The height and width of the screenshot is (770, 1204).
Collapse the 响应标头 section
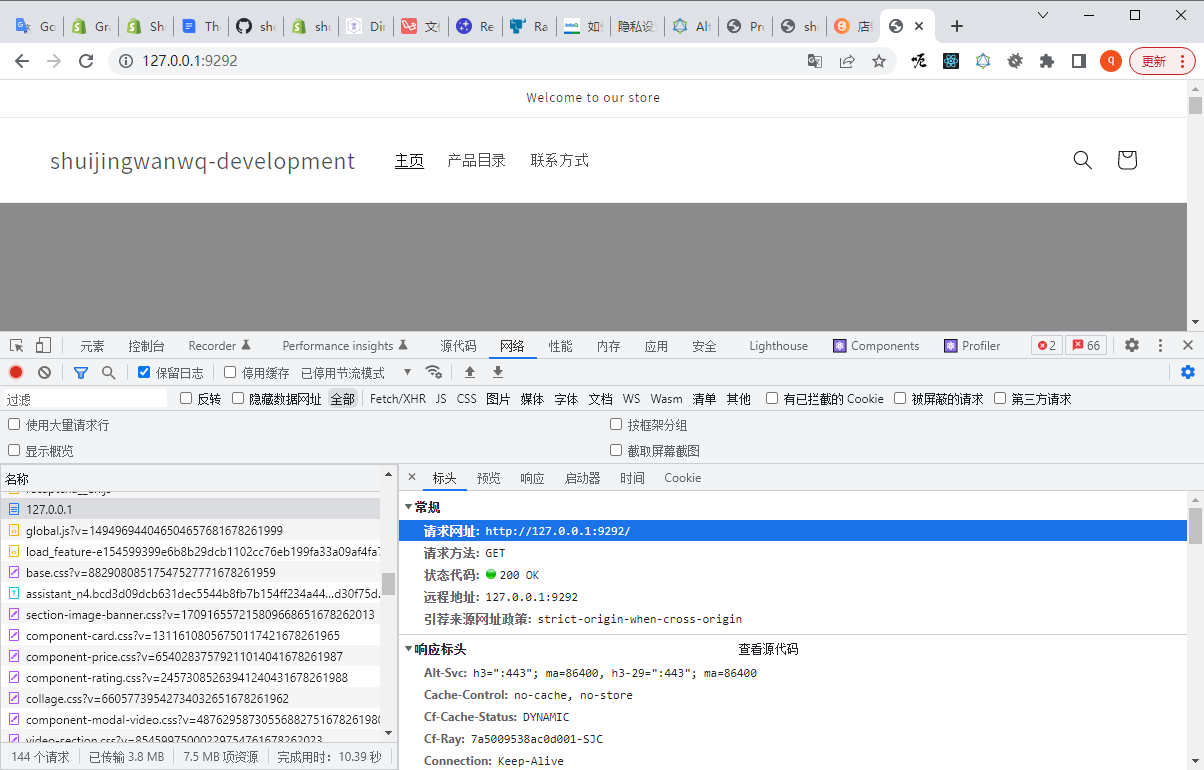pos(408,649)
